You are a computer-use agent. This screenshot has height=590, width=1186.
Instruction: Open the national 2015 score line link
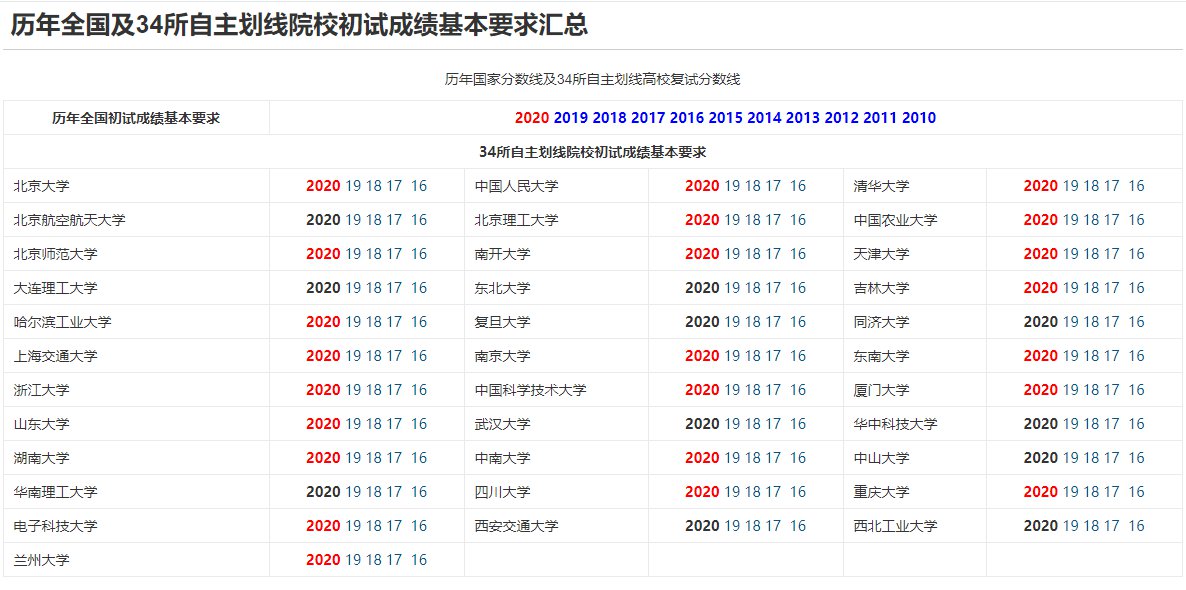click(725, 118)
